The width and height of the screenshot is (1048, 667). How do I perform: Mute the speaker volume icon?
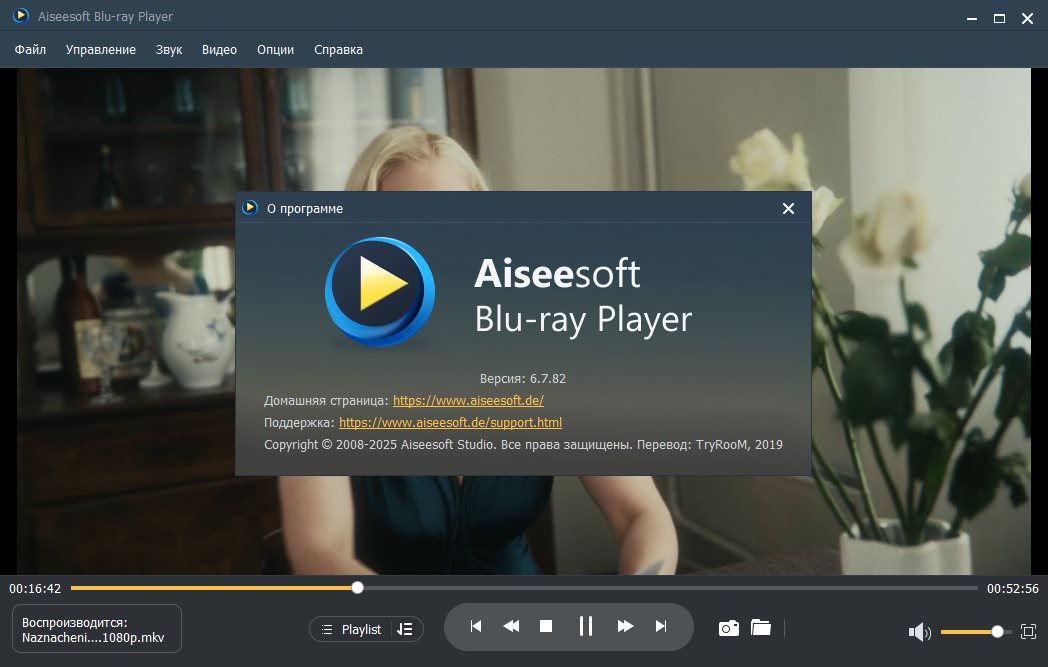point(919,632)
